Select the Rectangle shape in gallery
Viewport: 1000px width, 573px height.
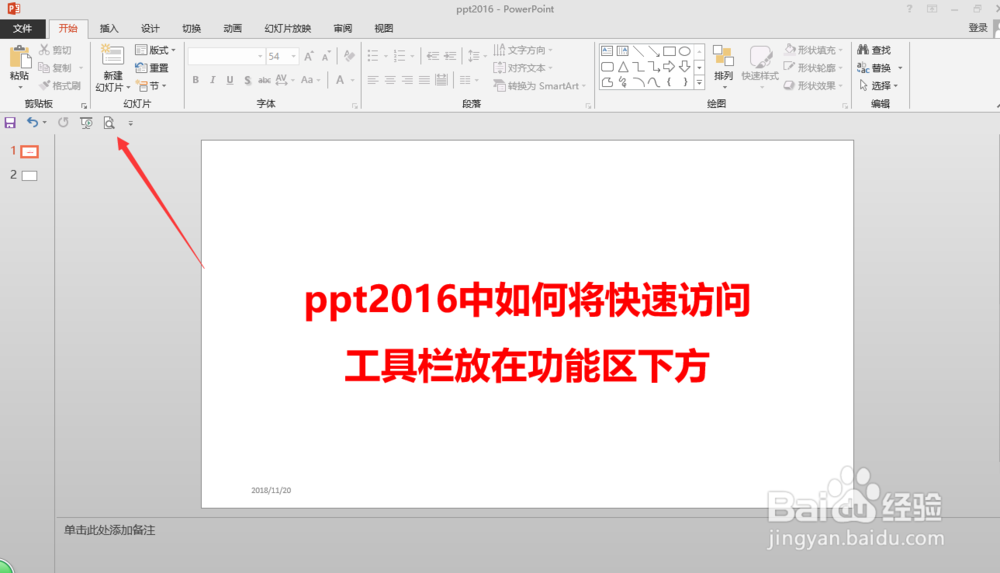[669, 51]
